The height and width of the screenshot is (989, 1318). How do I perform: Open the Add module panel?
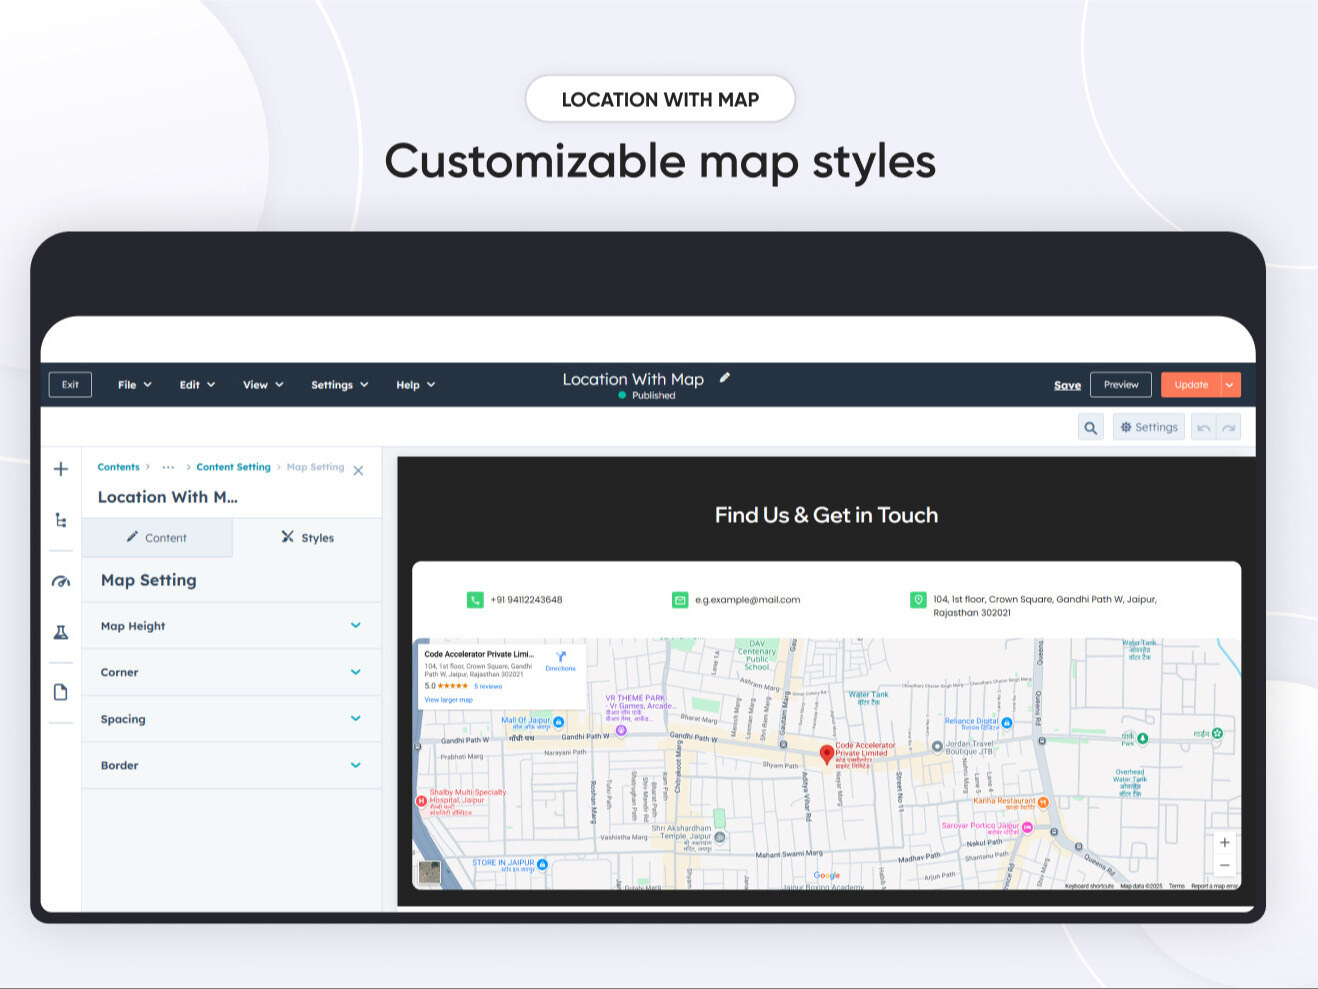click(x=60, y=468)
